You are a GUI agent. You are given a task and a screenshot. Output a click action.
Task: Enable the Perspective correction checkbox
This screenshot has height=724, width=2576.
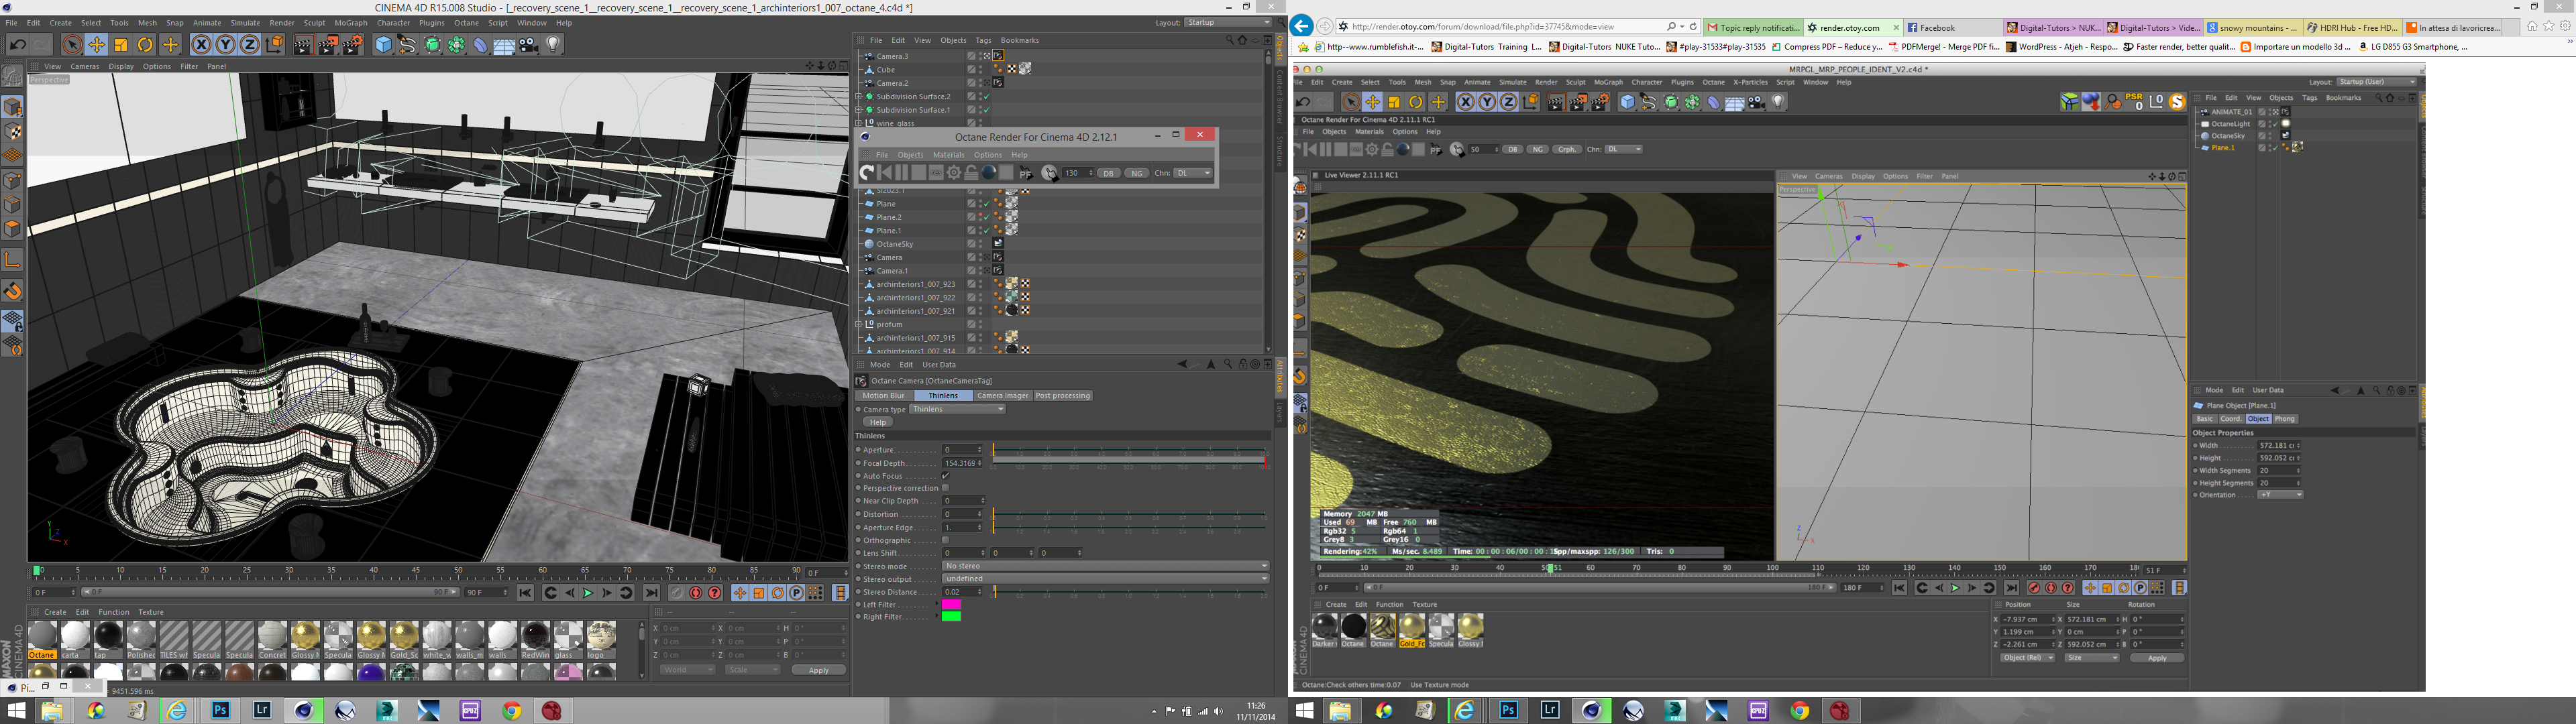coord(945,488)
